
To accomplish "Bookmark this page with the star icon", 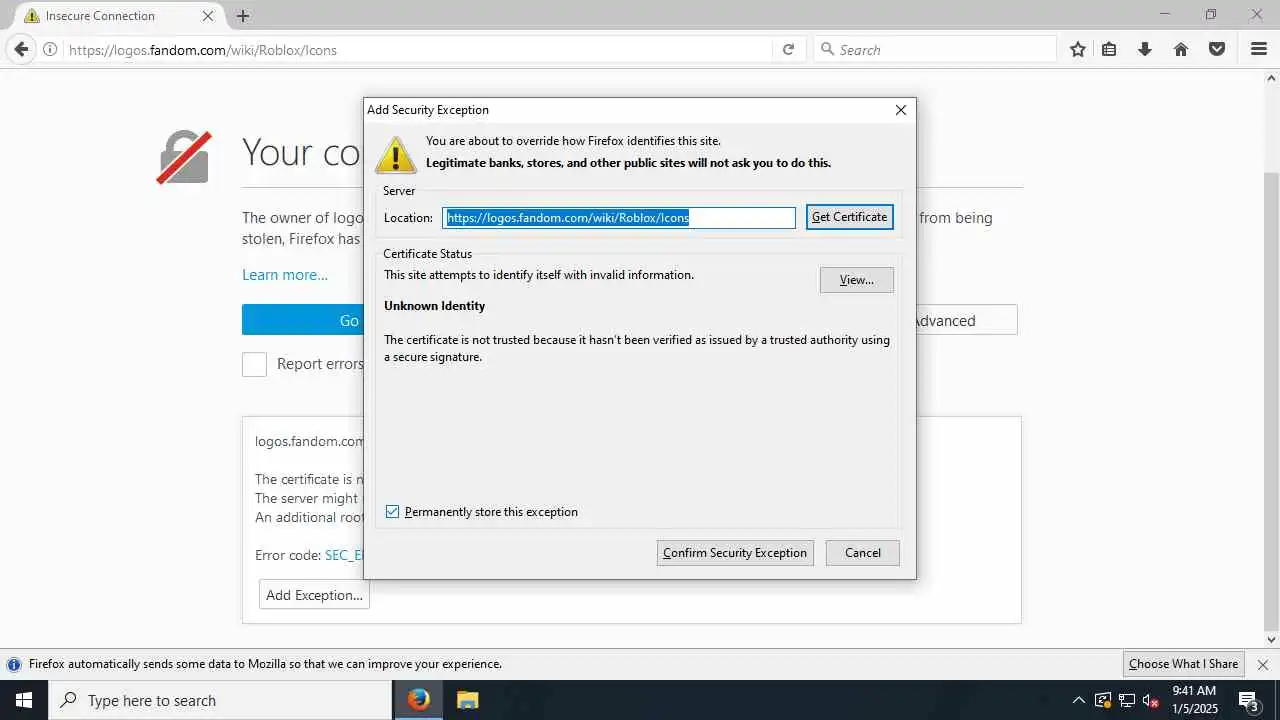I will [x=1077, y=49].
